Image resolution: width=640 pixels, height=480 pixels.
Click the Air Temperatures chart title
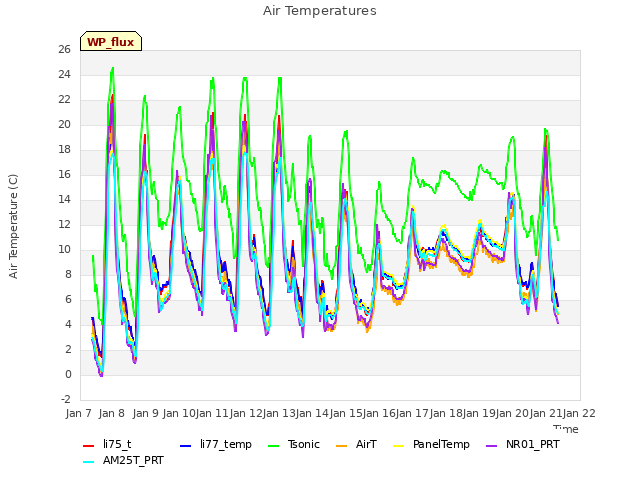point(320,11)
